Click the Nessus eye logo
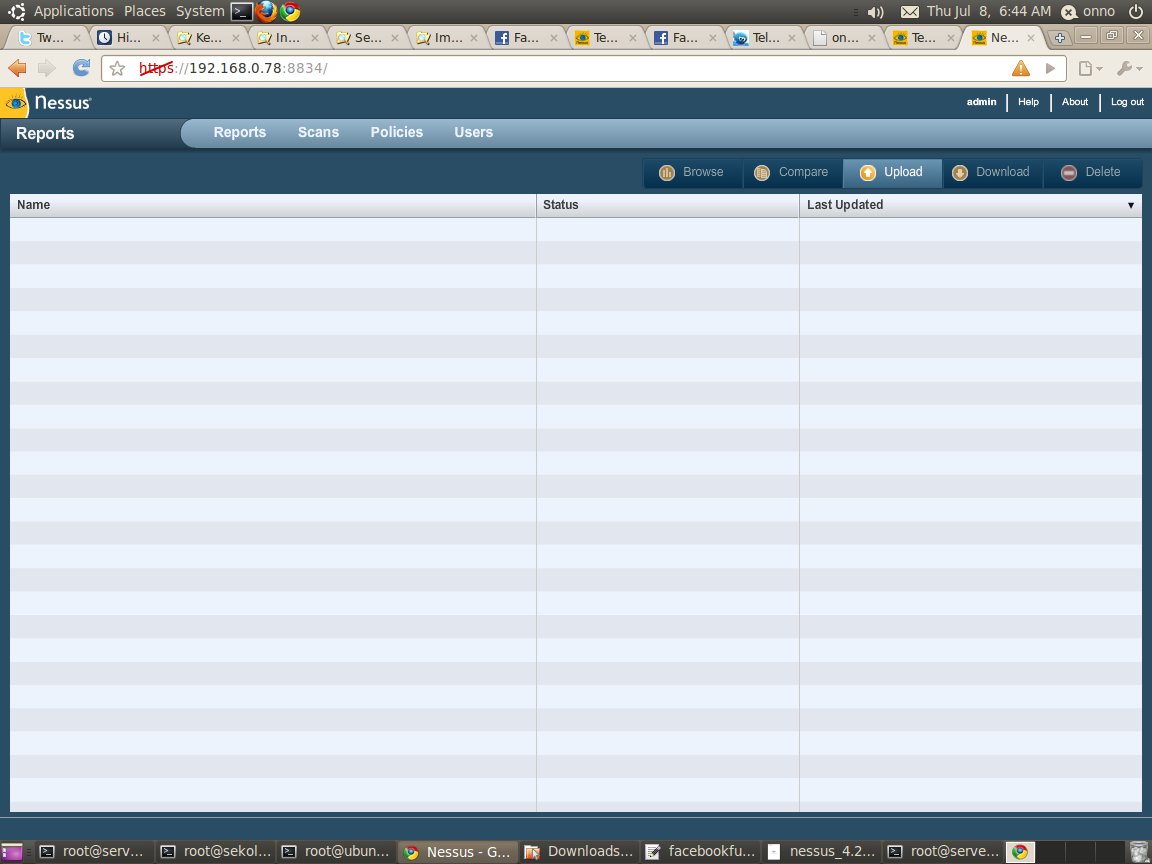The image size is (1152, 864). [15, 104]
